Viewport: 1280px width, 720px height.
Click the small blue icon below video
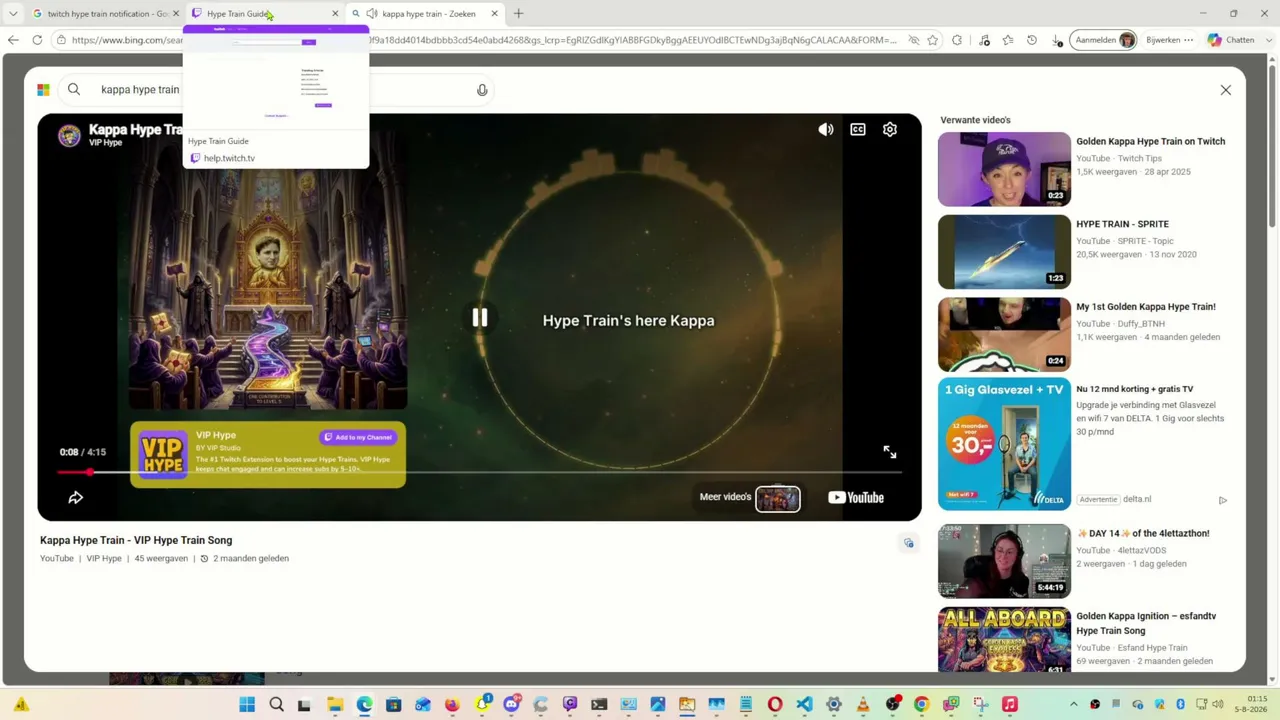pyautogui.click(x=908, y=543)
